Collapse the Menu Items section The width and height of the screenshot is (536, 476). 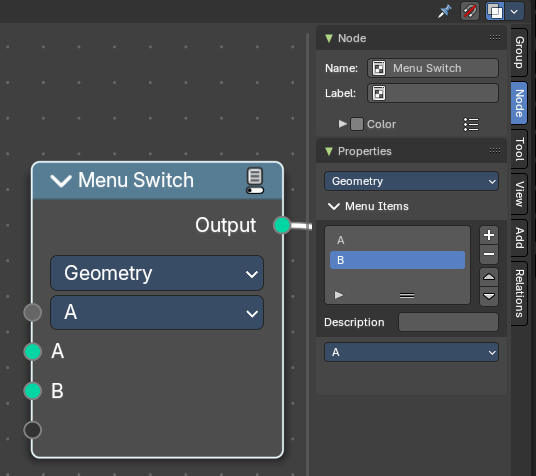pos(334,206)
